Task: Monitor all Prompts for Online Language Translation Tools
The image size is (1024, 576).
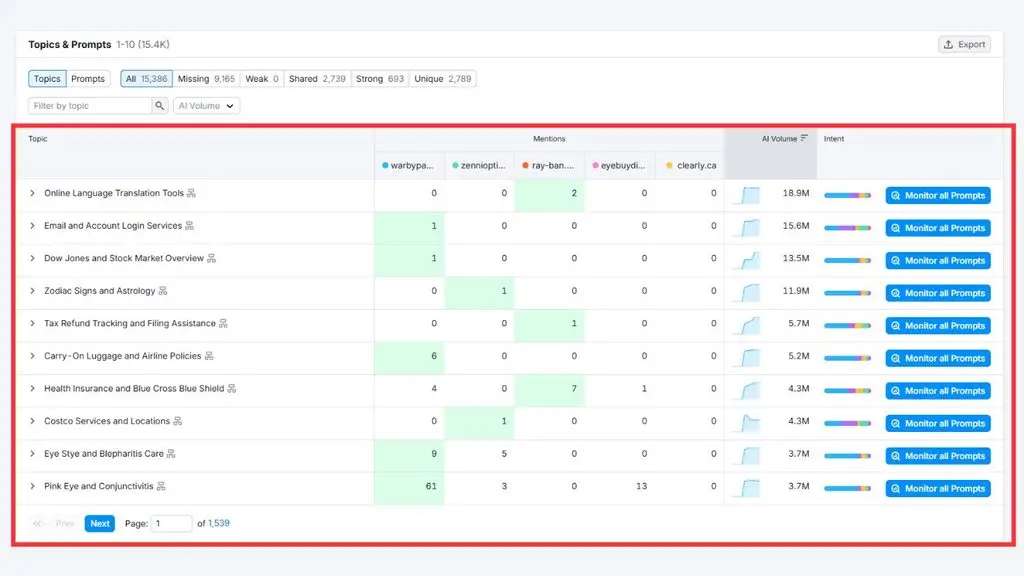Action: point(938,195)
